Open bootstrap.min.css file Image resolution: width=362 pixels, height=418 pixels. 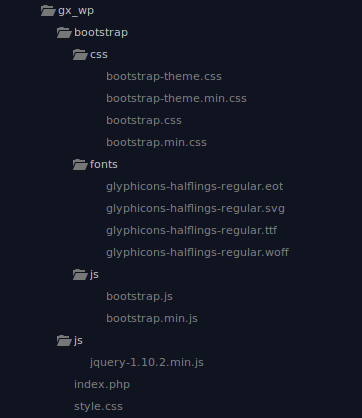(156, 142)
